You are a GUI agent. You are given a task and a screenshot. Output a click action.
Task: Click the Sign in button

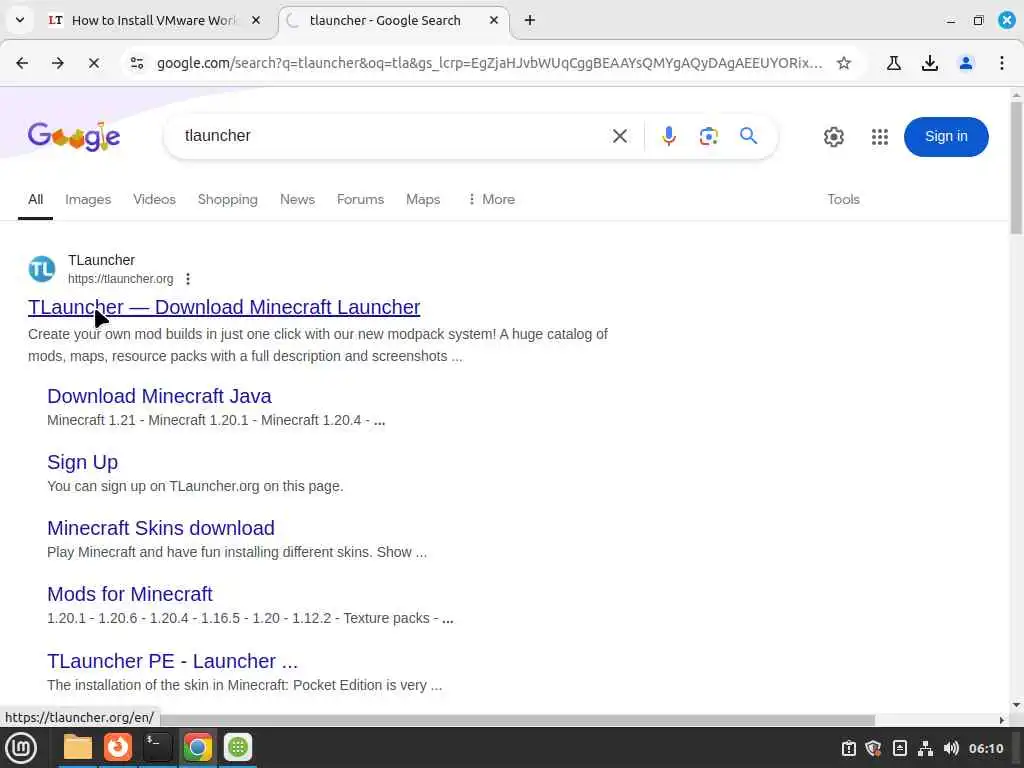(x=946, y=136)
